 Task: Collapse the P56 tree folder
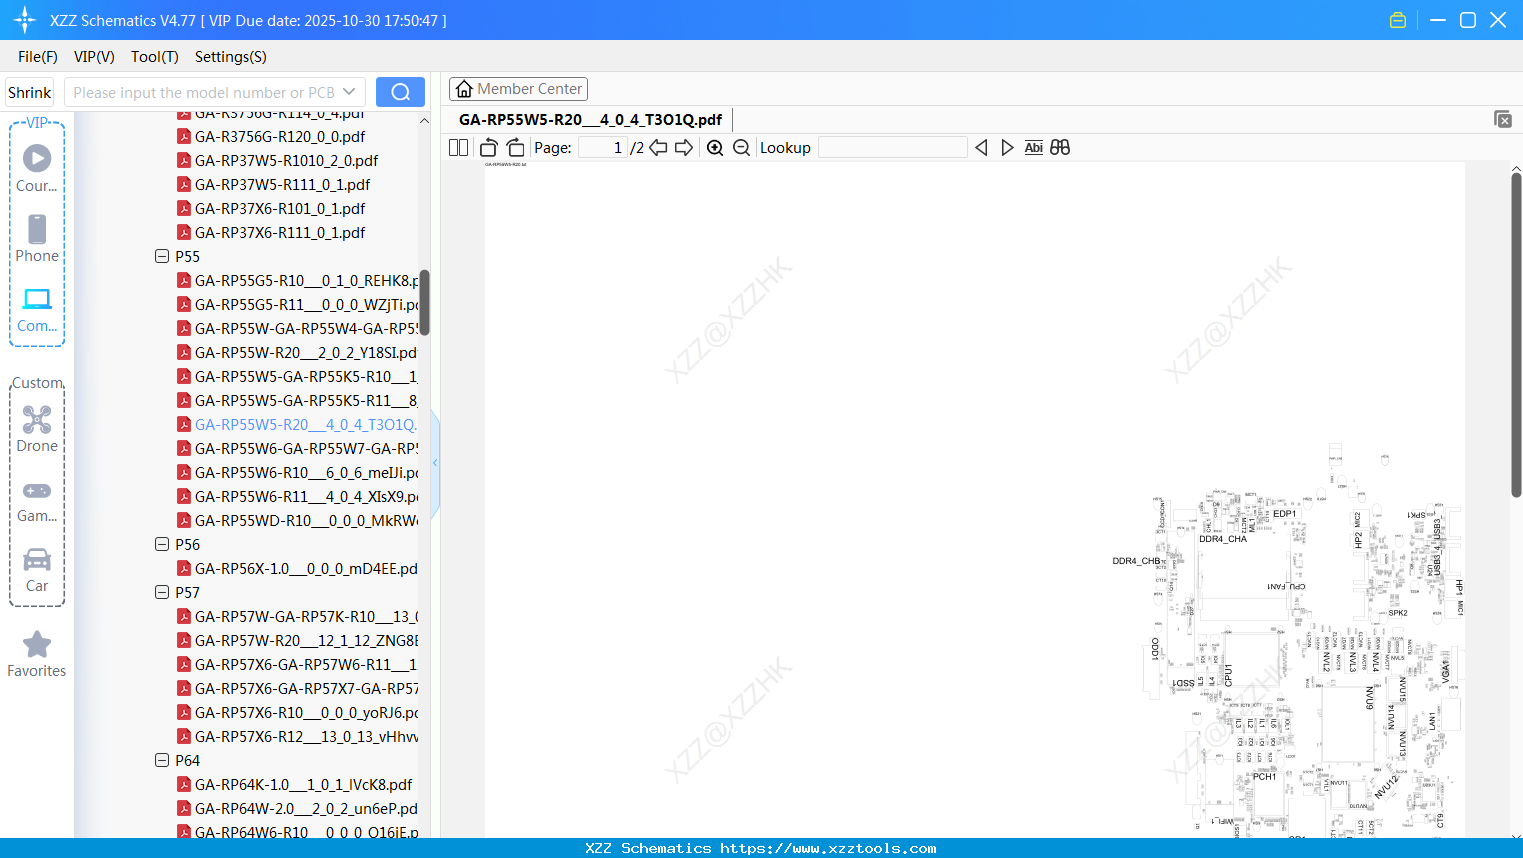coord(162,544)
